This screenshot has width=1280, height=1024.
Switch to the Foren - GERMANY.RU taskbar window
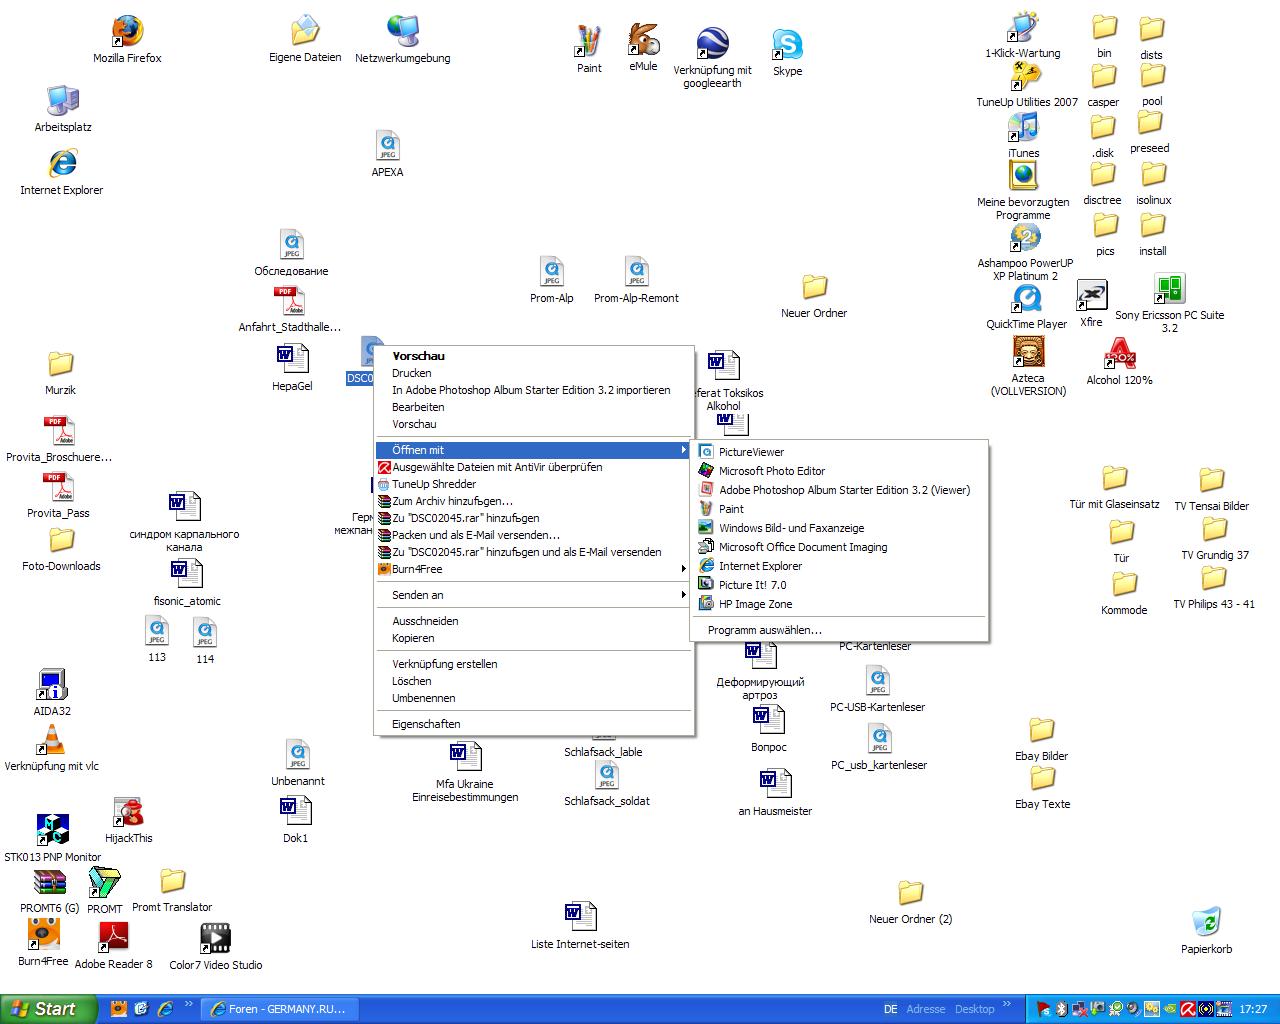pyautogui.click(x=277, y=1009)
